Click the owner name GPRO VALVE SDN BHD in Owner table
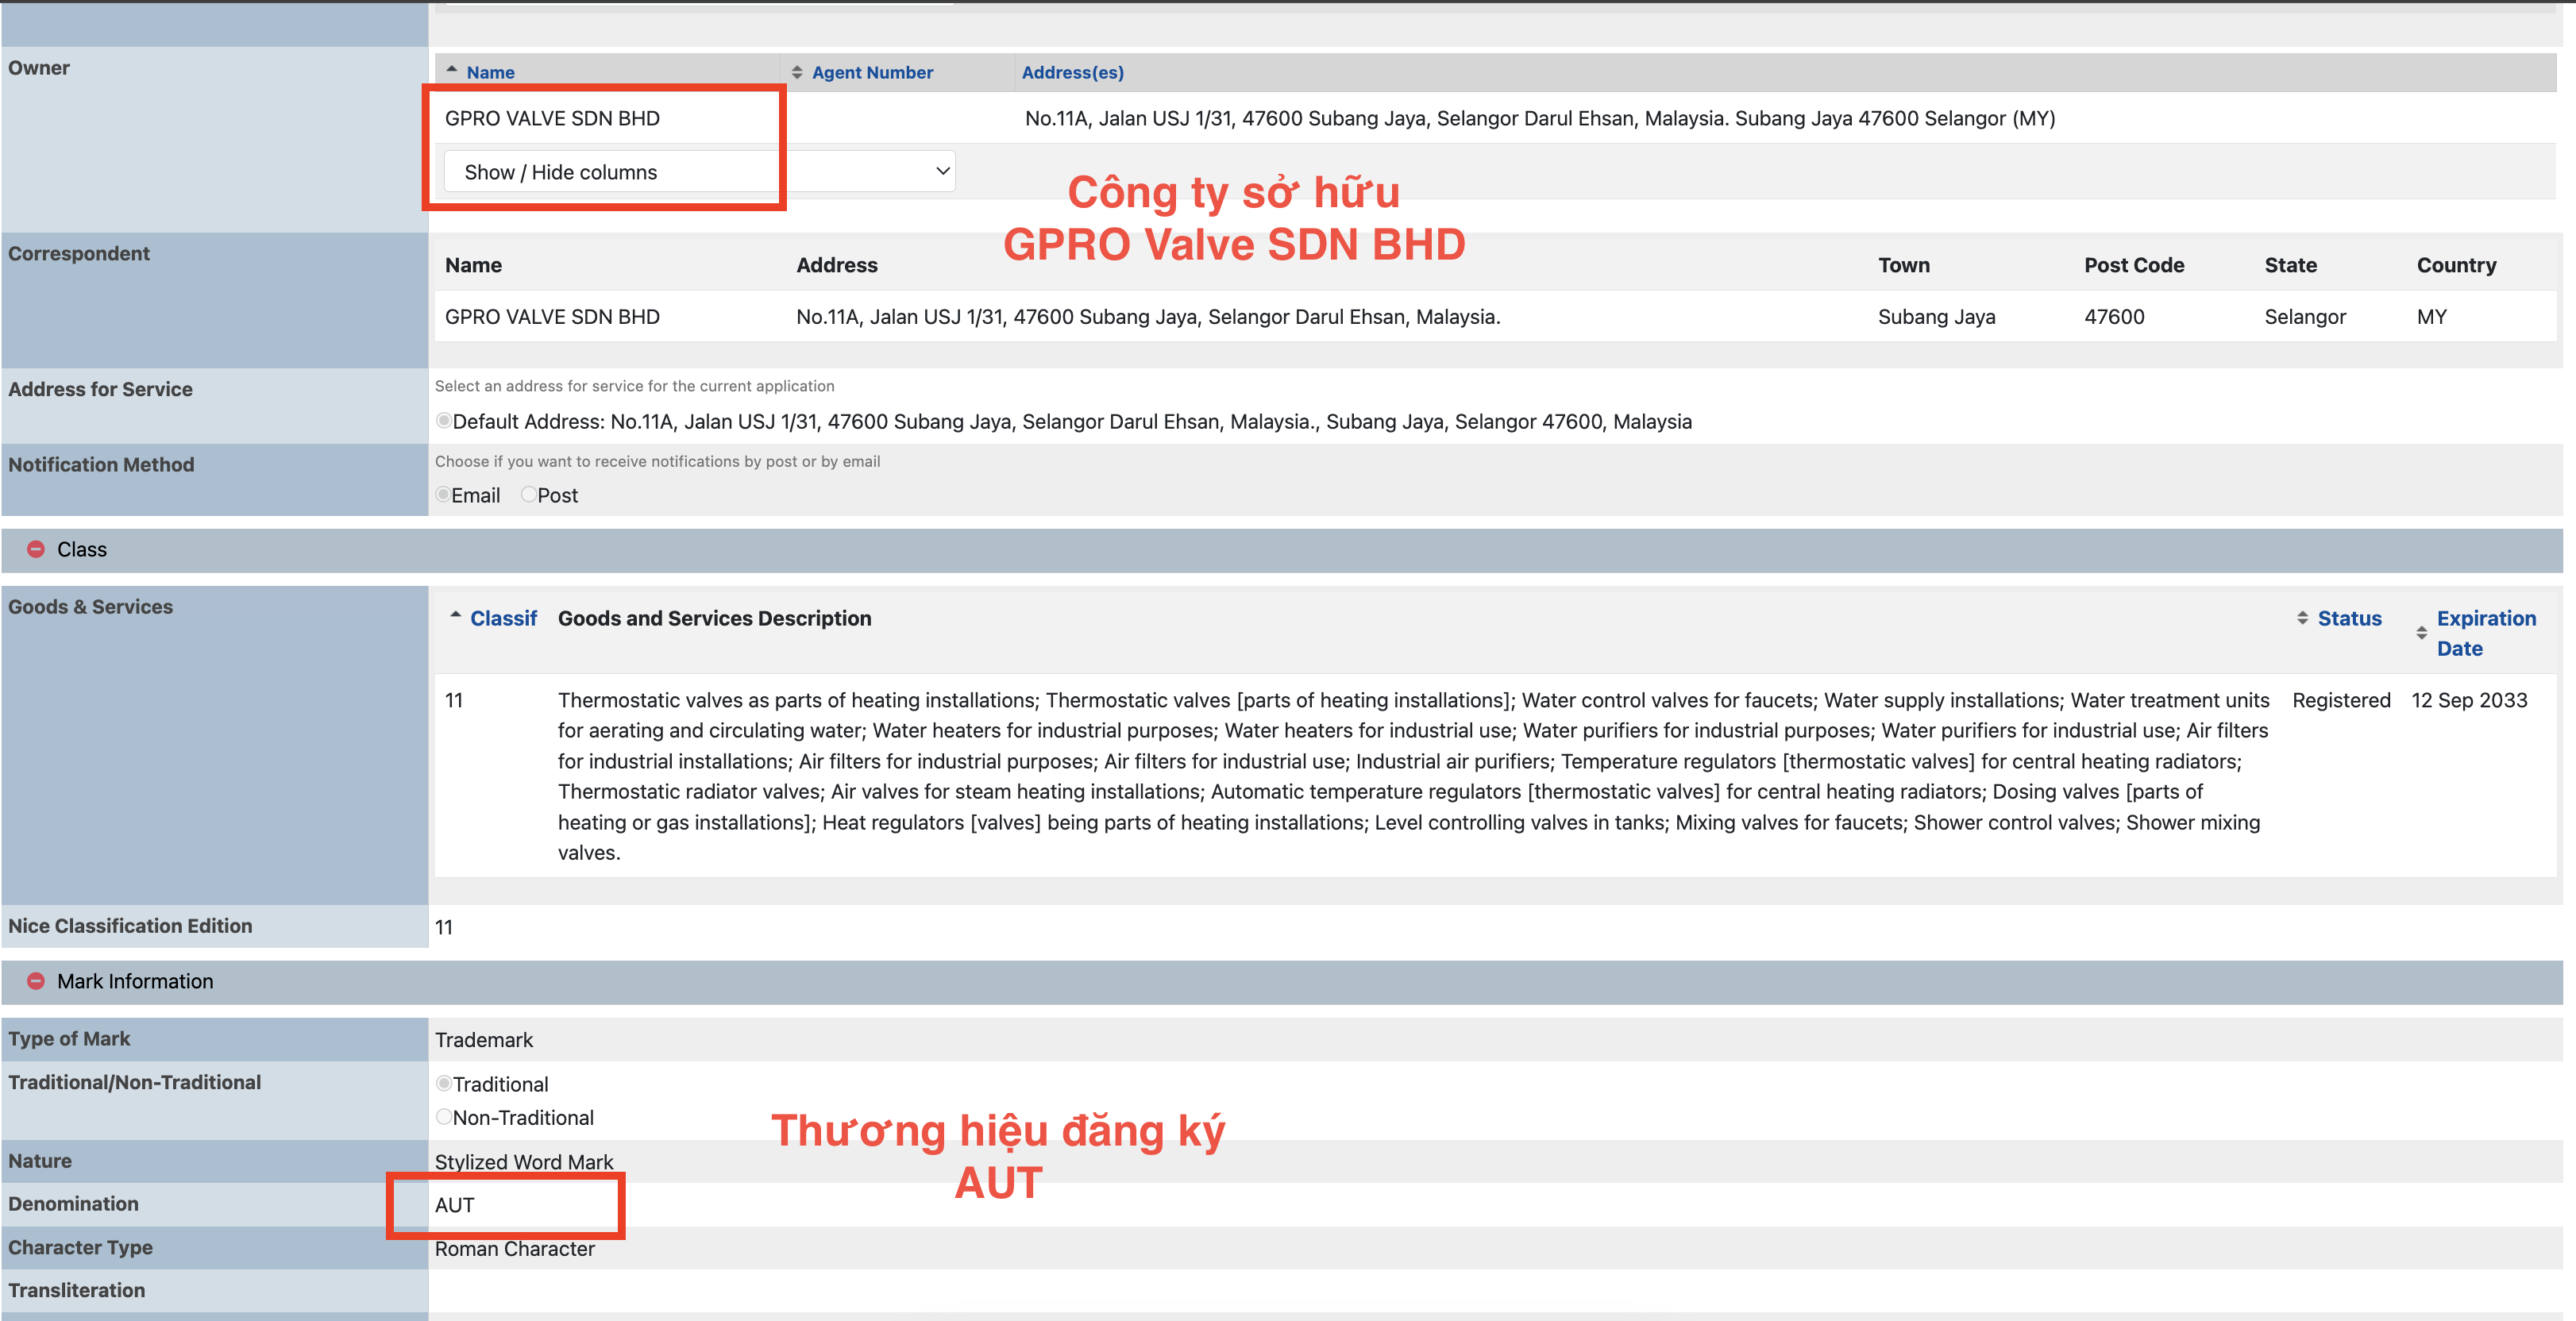 tap(552, 118)
